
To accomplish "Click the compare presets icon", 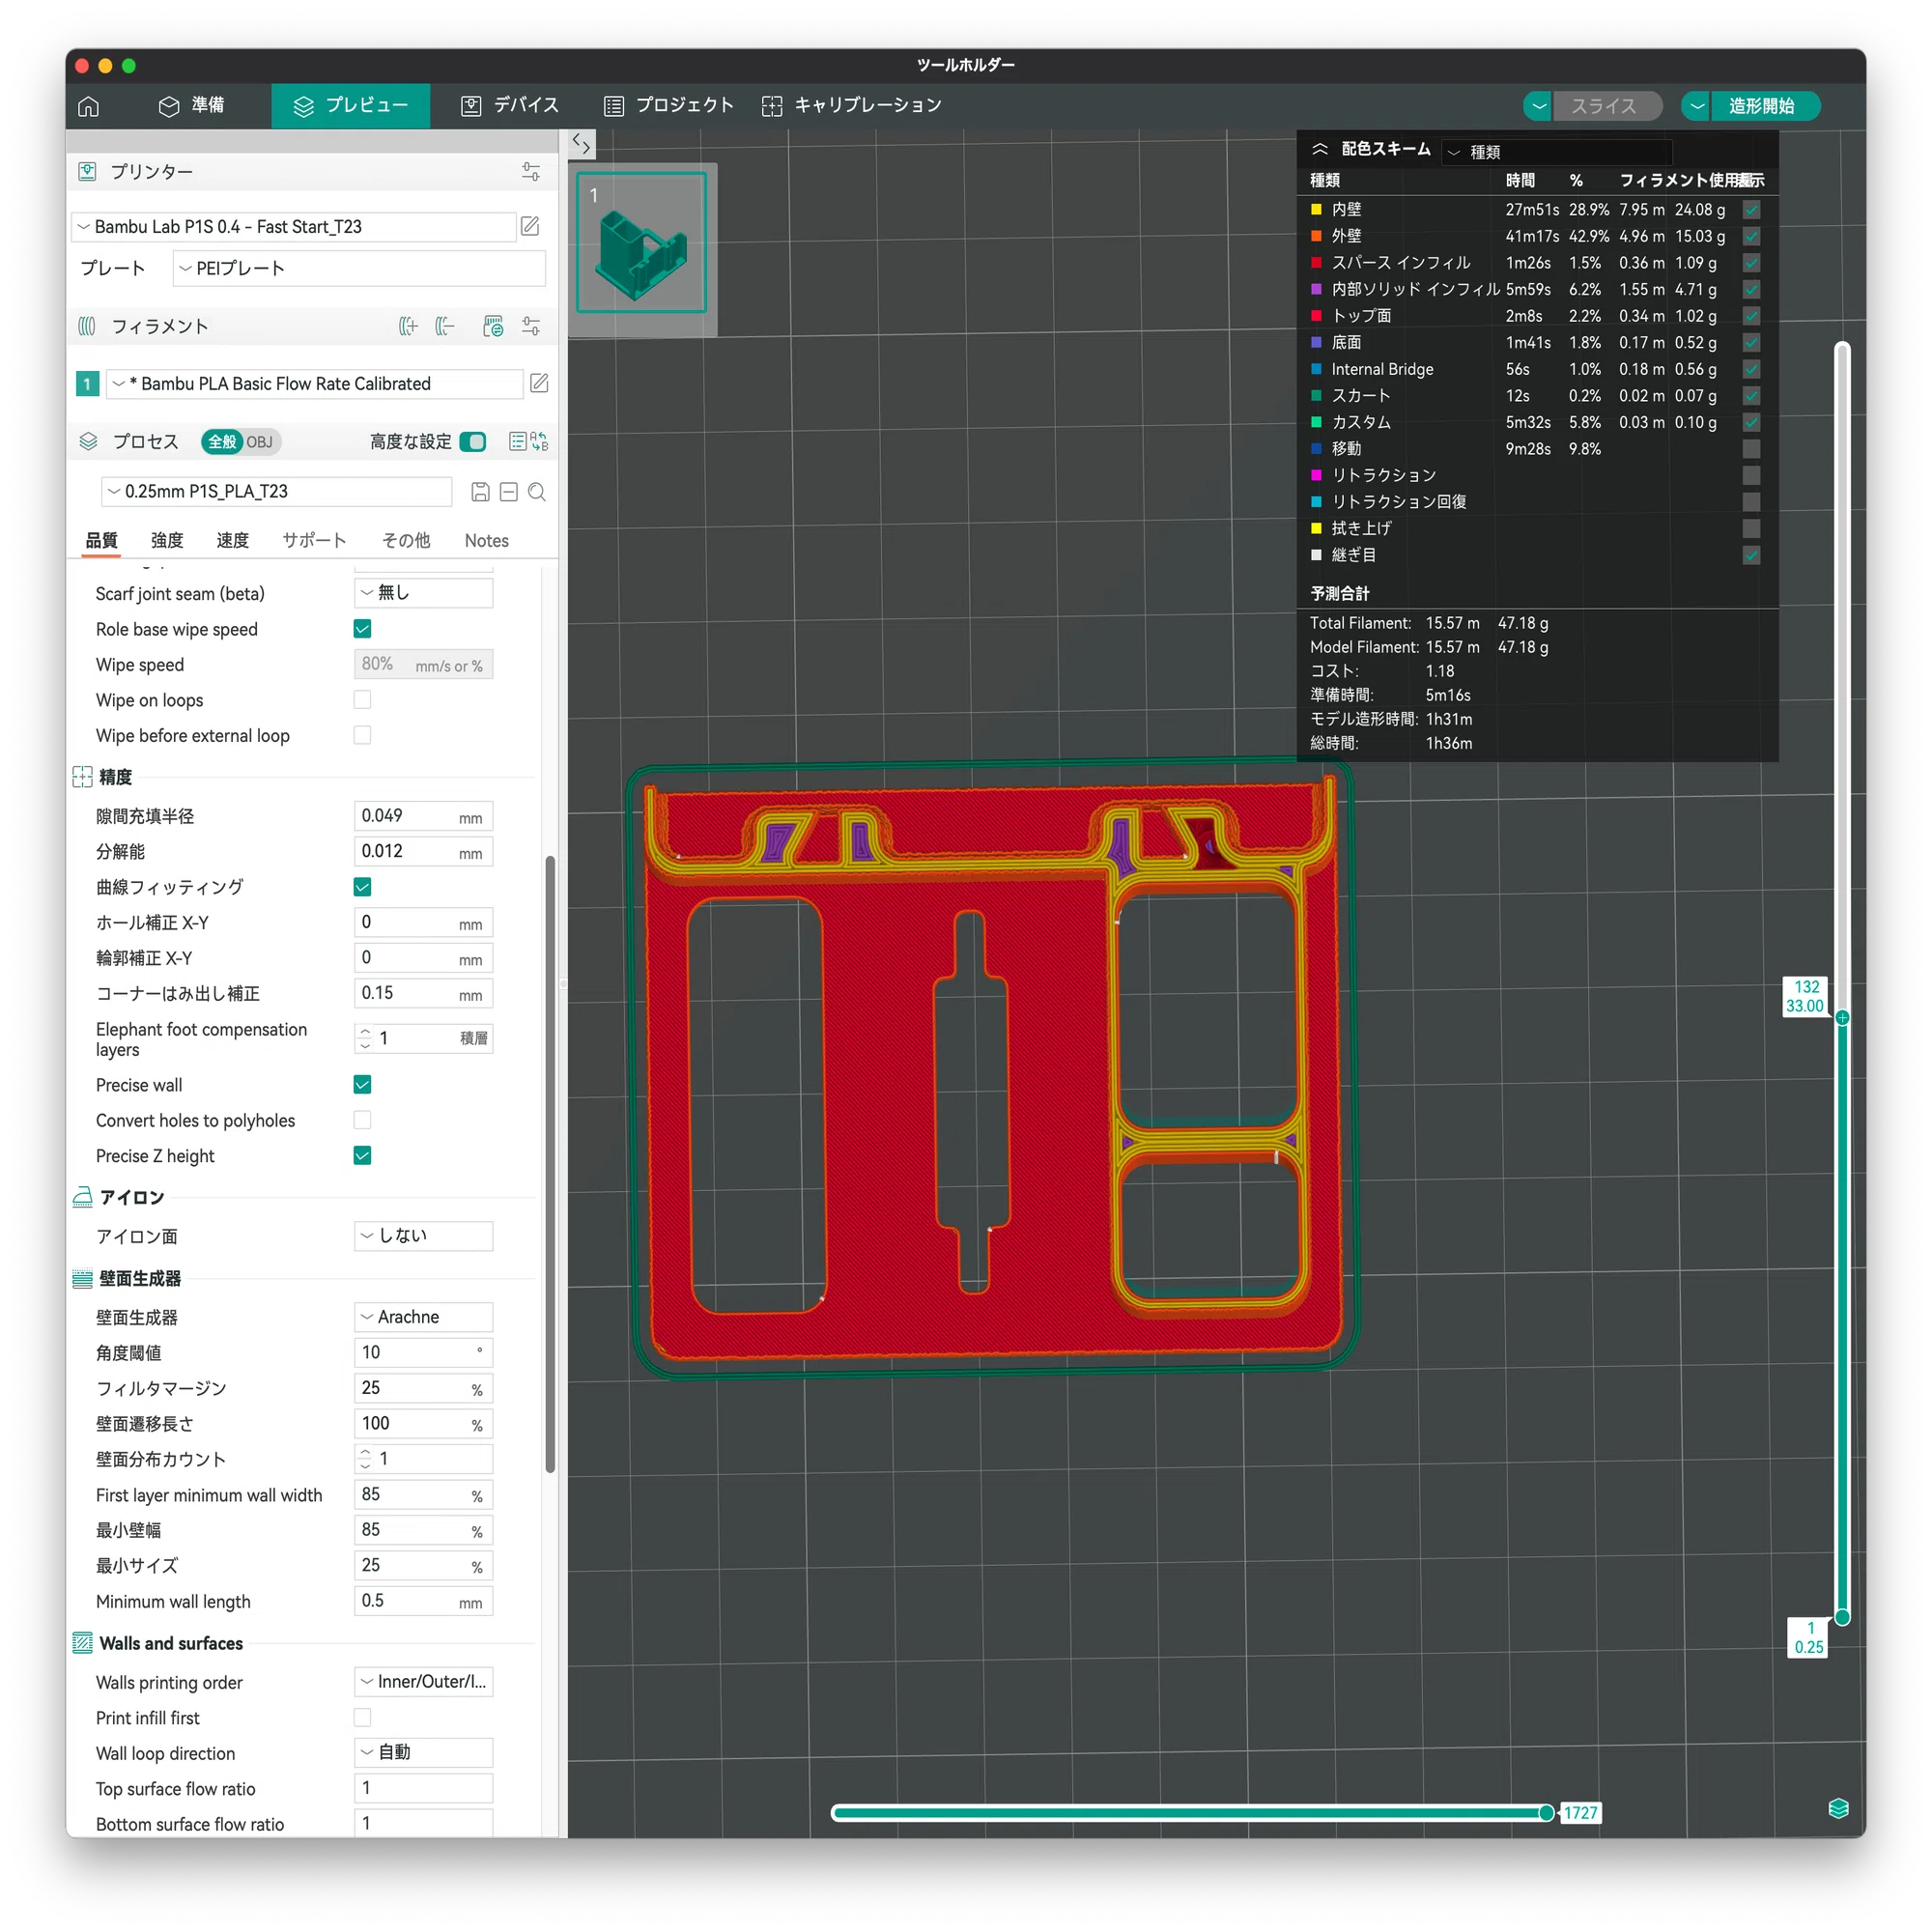I will 540,441.
